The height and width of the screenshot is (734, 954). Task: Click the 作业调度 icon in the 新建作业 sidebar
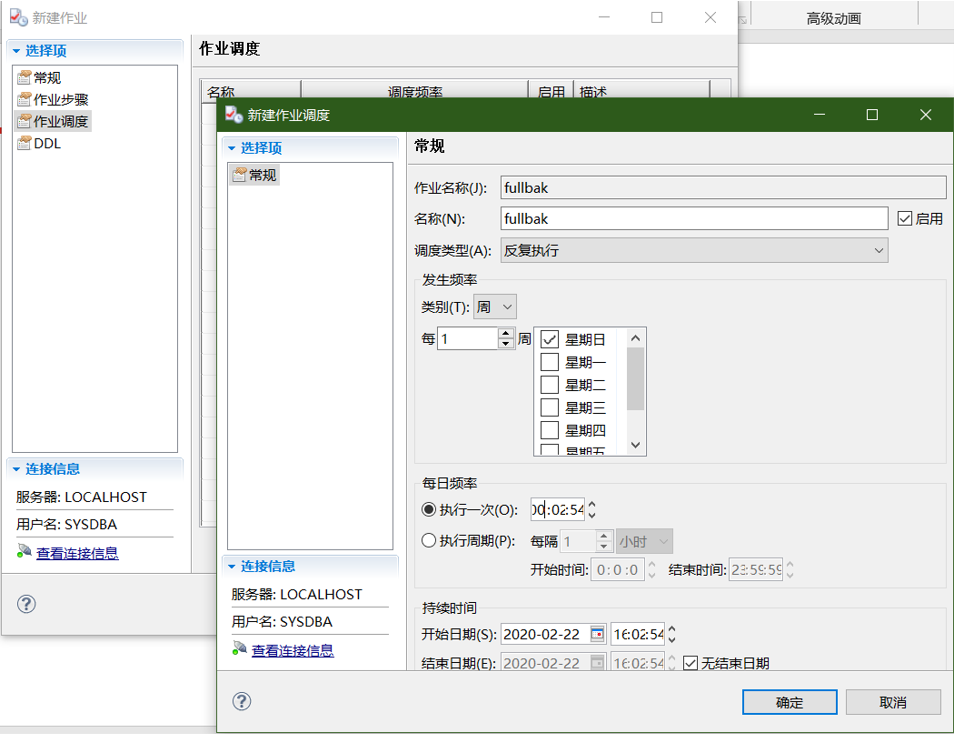click(x=23, y=121)
